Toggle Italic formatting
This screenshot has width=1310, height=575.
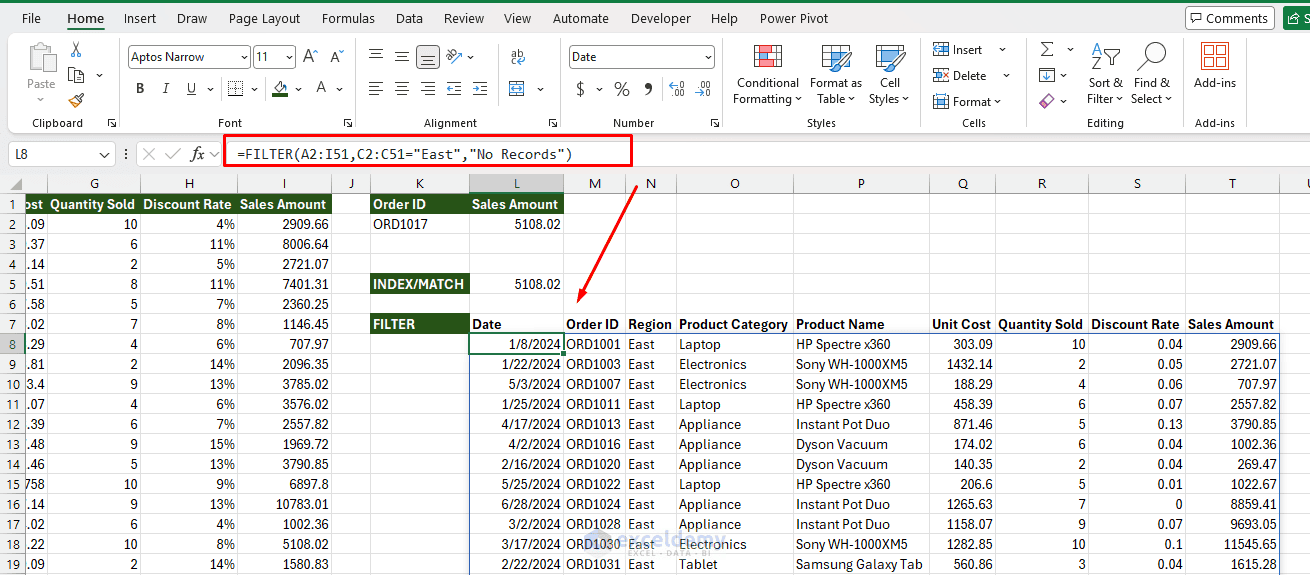(164, 89)
